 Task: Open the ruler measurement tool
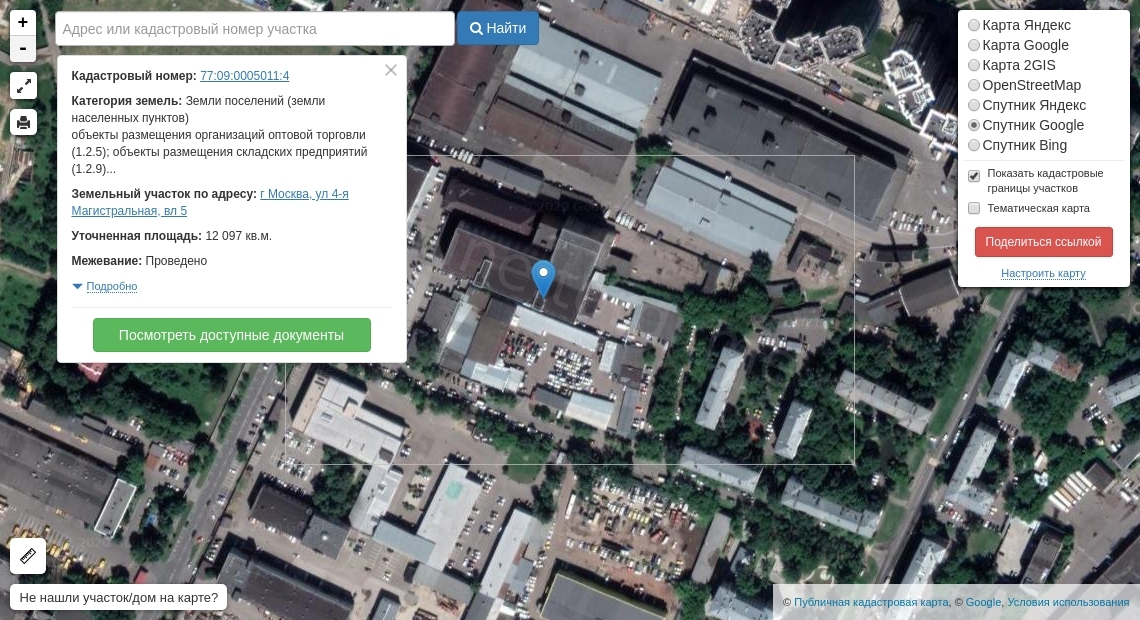coord(28,555)
